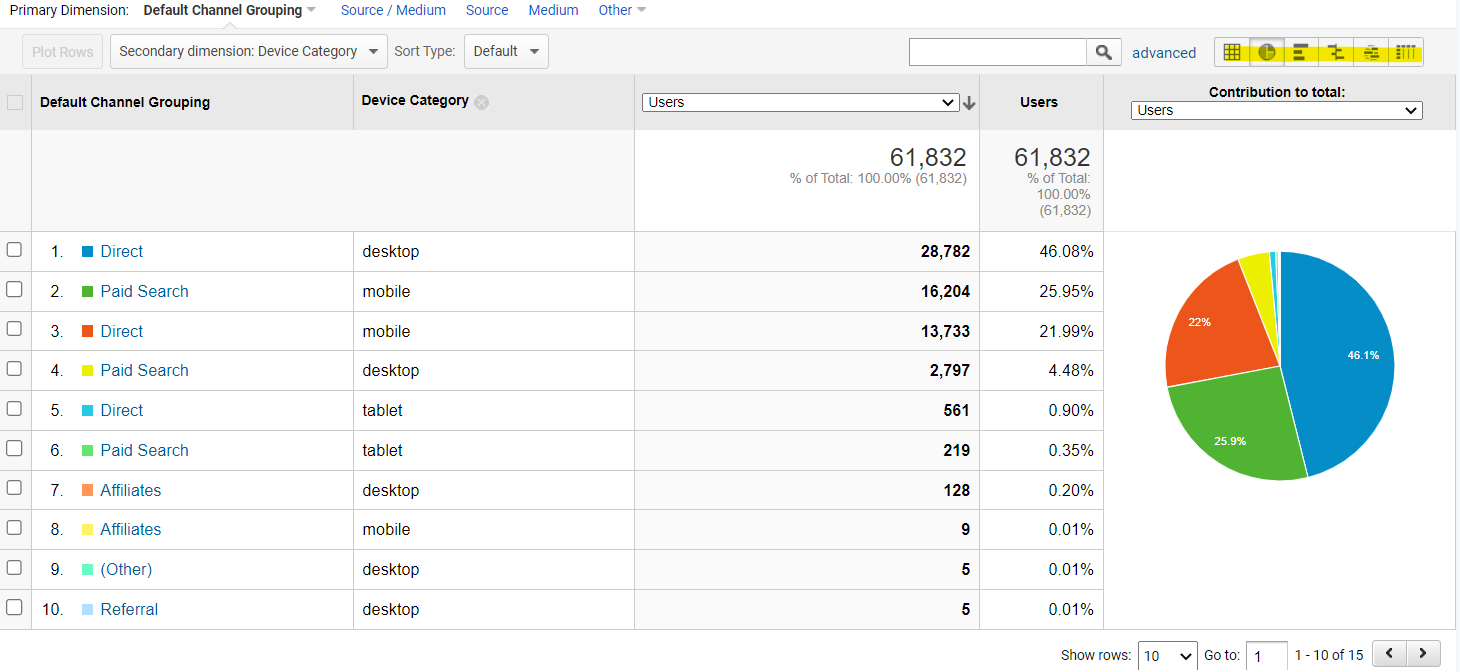Open the Show rows dropdown
Image resolution: width=1460 pixels, height=672 pixels.
tap(1168, 656)
